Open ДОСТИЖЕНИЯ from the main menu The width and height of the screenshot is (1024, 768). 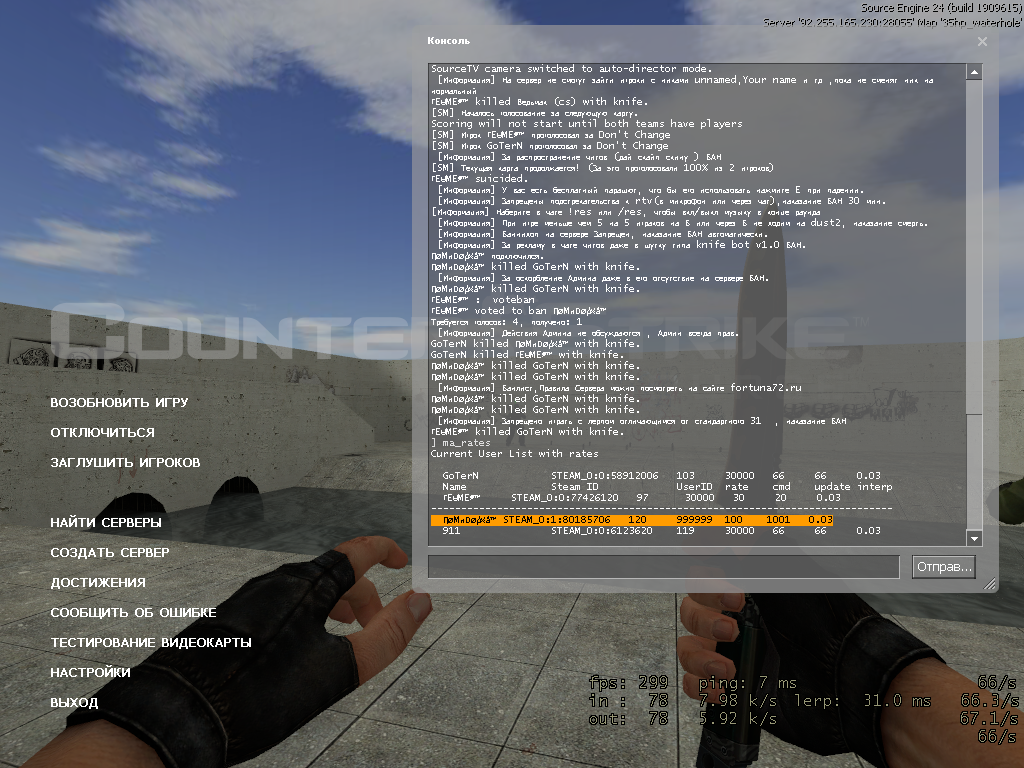click(x=98, y=583)
